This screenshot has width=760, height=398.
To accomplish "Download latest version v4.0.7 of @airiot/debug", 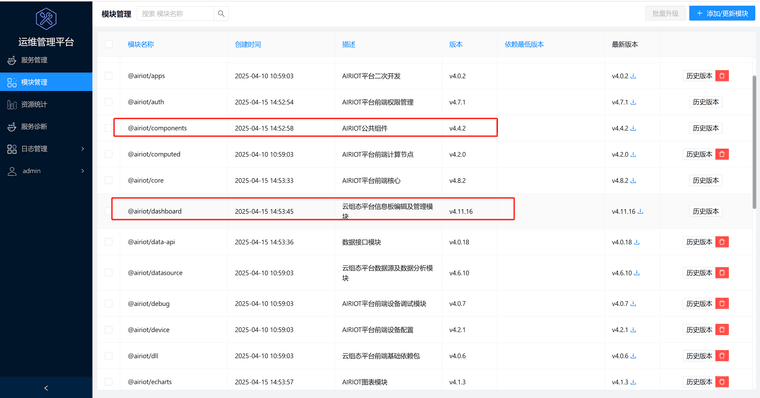I will coord(633,304).
